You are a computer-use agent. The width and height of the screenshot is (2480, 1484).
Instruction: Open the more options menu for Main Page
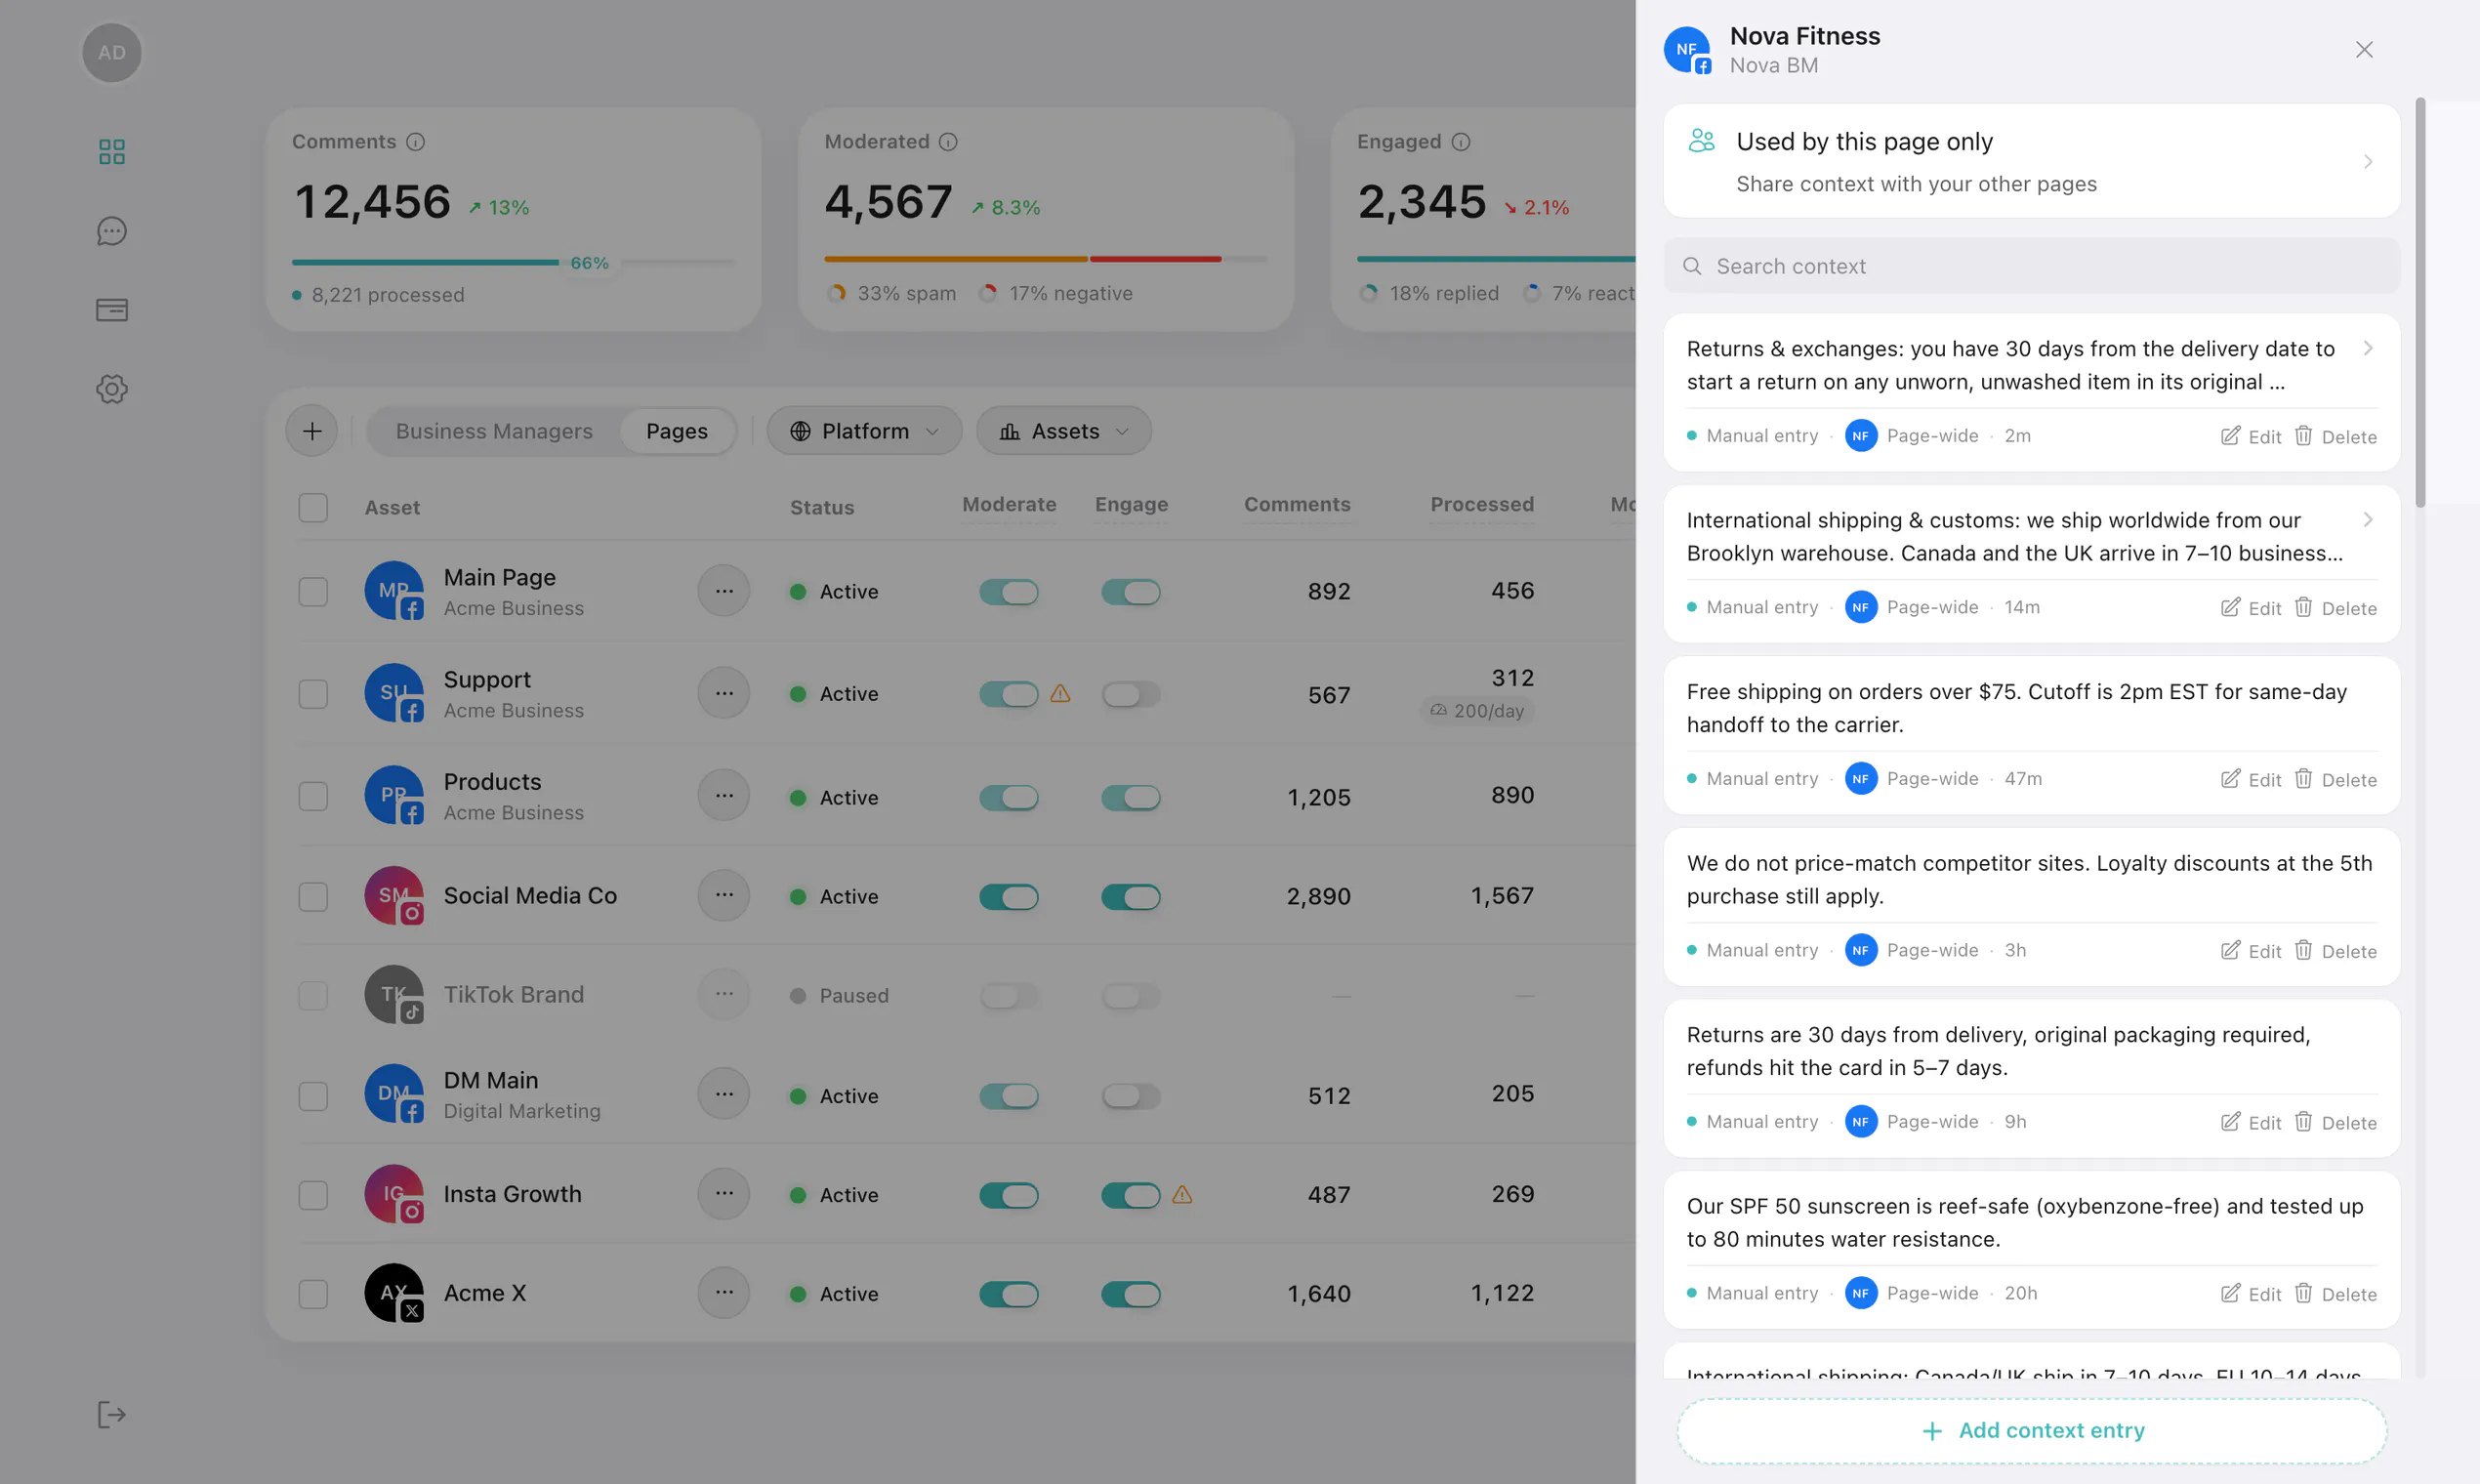click(x=724, y=591)
